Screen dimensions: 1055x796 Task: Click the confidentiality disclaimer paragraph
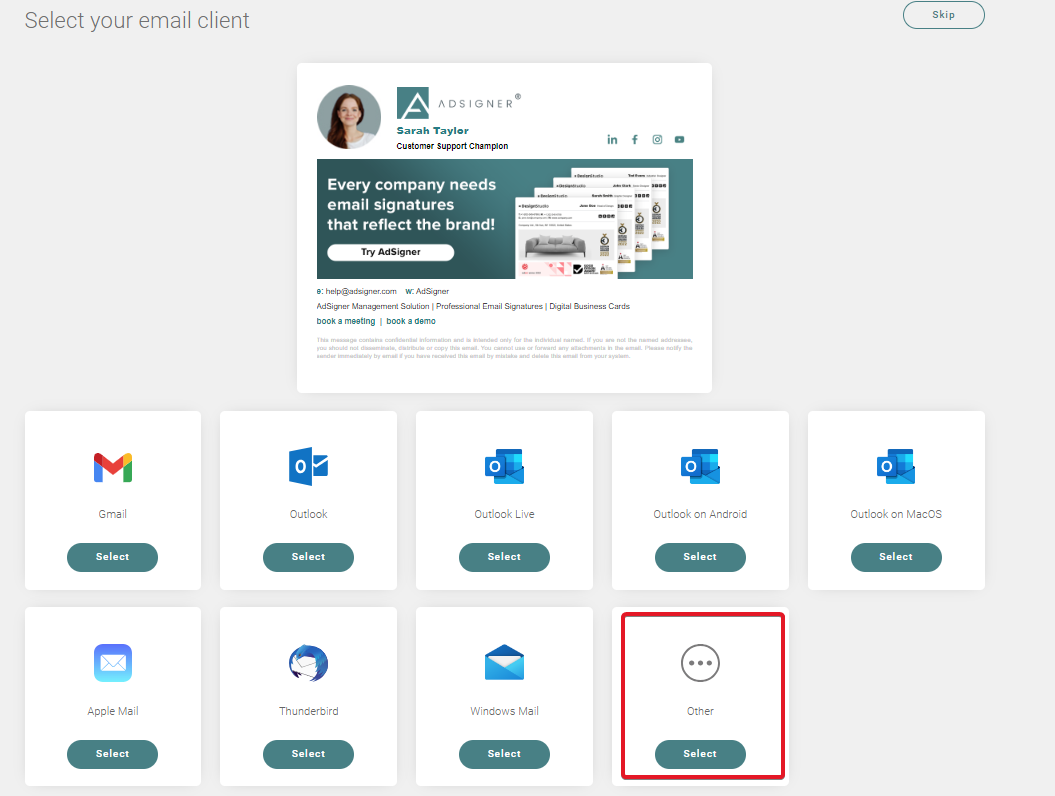point(505,348)
